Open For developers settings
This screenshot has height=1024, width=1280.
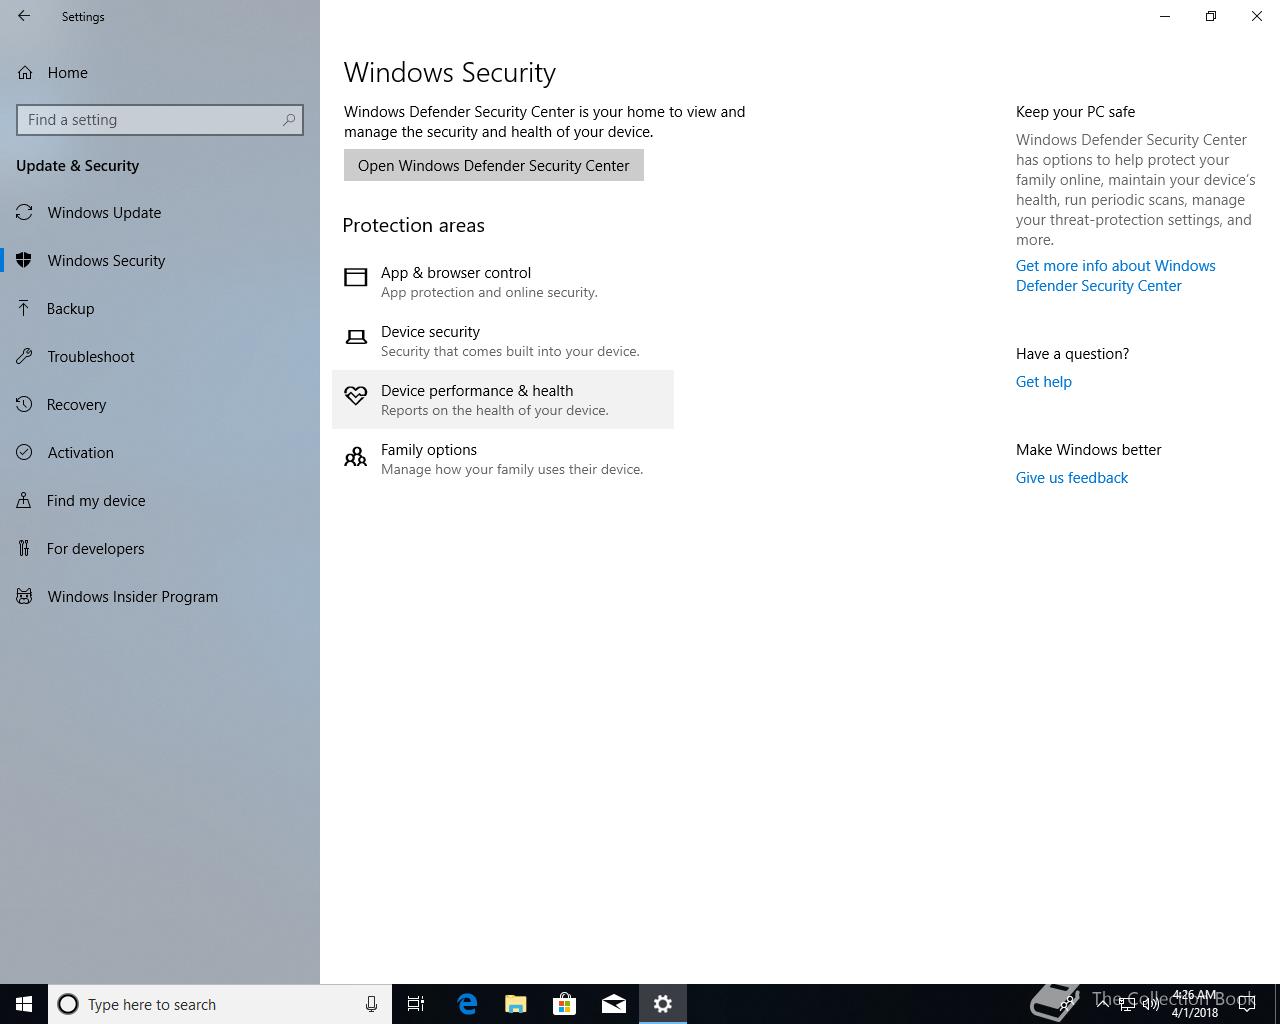[160, 548]
